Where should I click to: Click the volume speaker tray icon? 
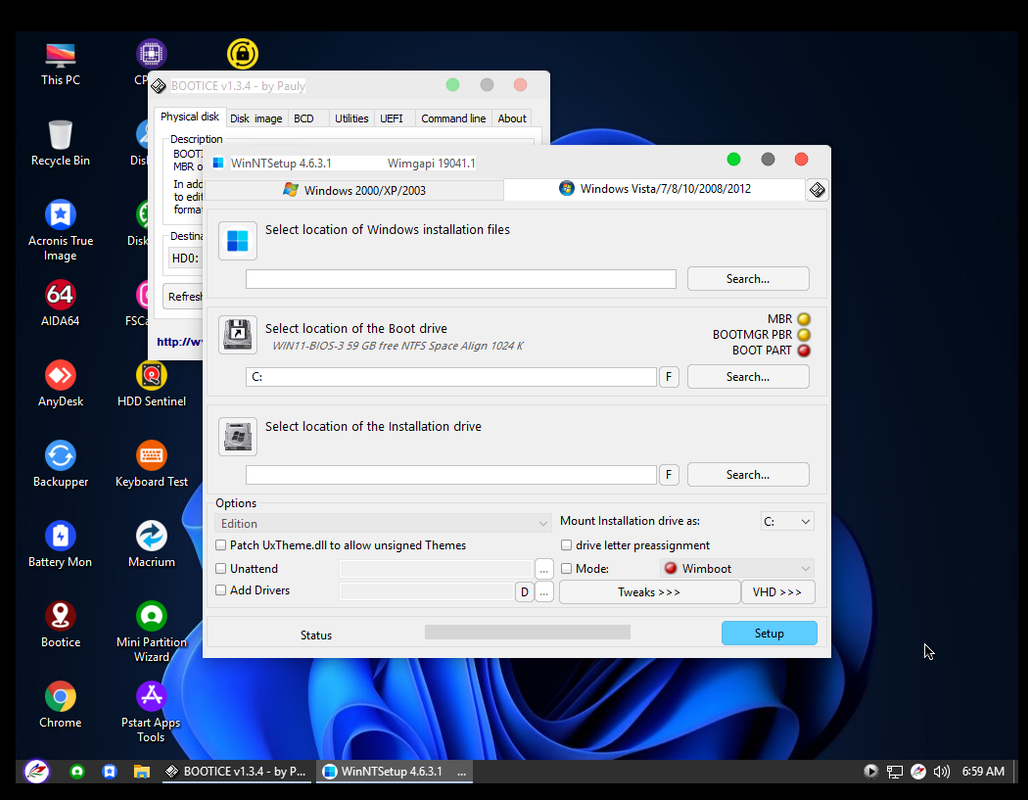pos(941,771)
